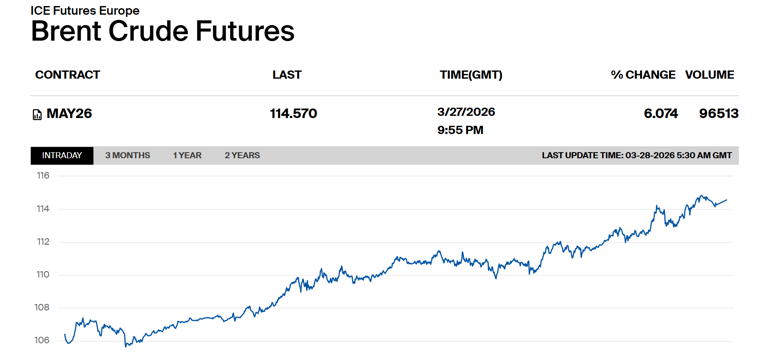Click the % CHANGE column header

[x=643, y=75]
